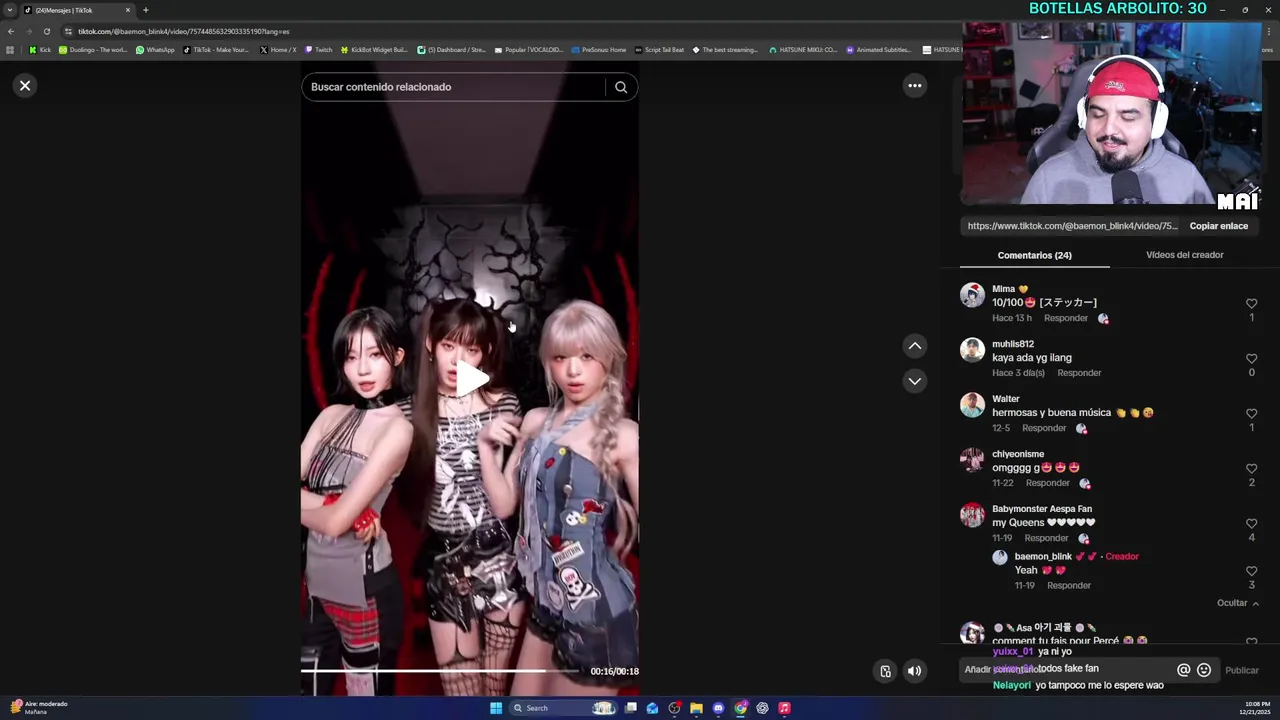
Task: Like baemon_blink's reply 'Yeah'
Action: [1251, 571]
